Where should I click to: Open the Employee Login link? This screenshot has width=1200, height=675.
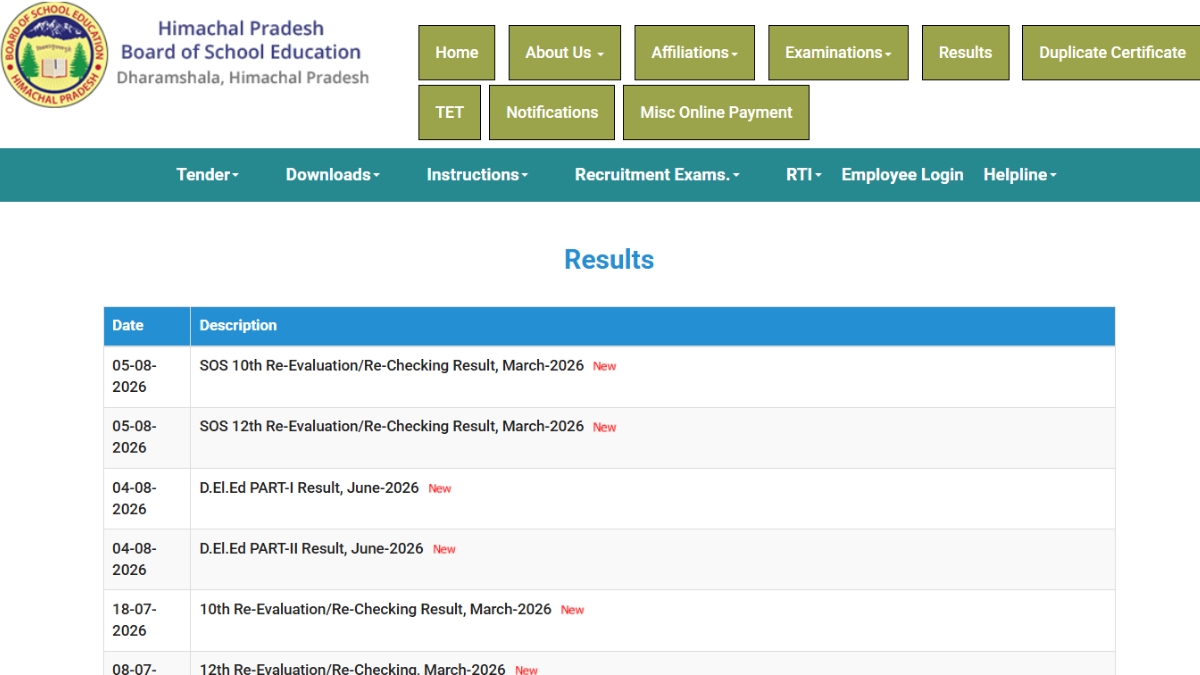pos(903,175)
